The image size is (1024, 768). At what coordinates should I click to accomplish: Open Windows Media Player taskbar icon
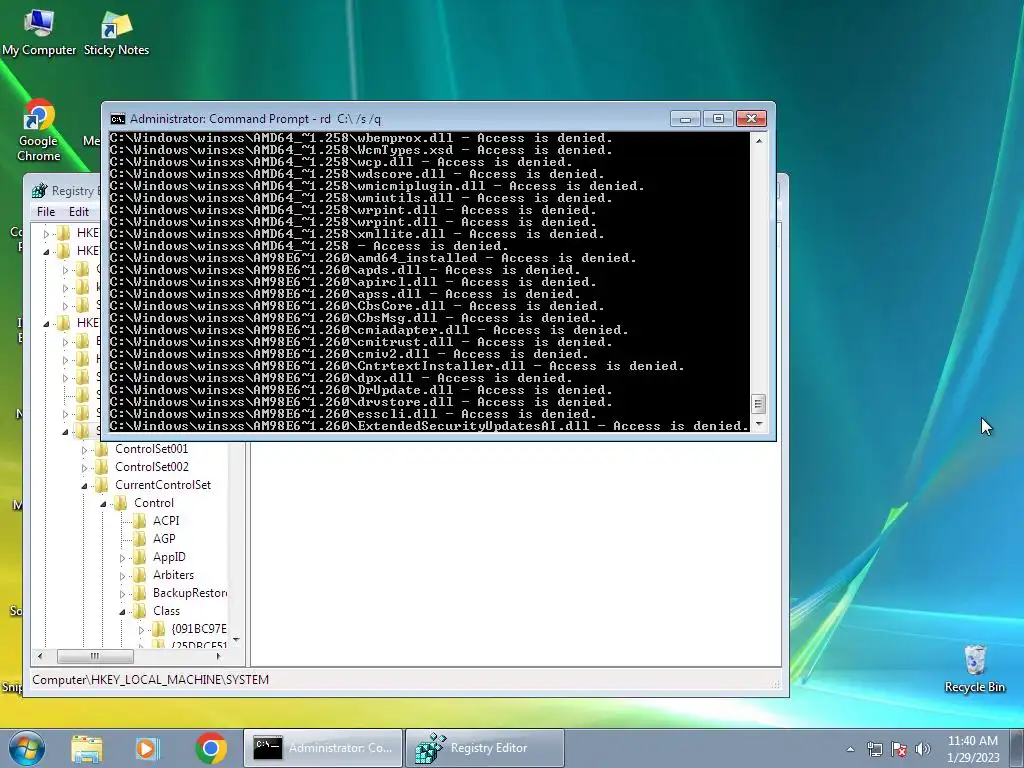tap(147, 748)
